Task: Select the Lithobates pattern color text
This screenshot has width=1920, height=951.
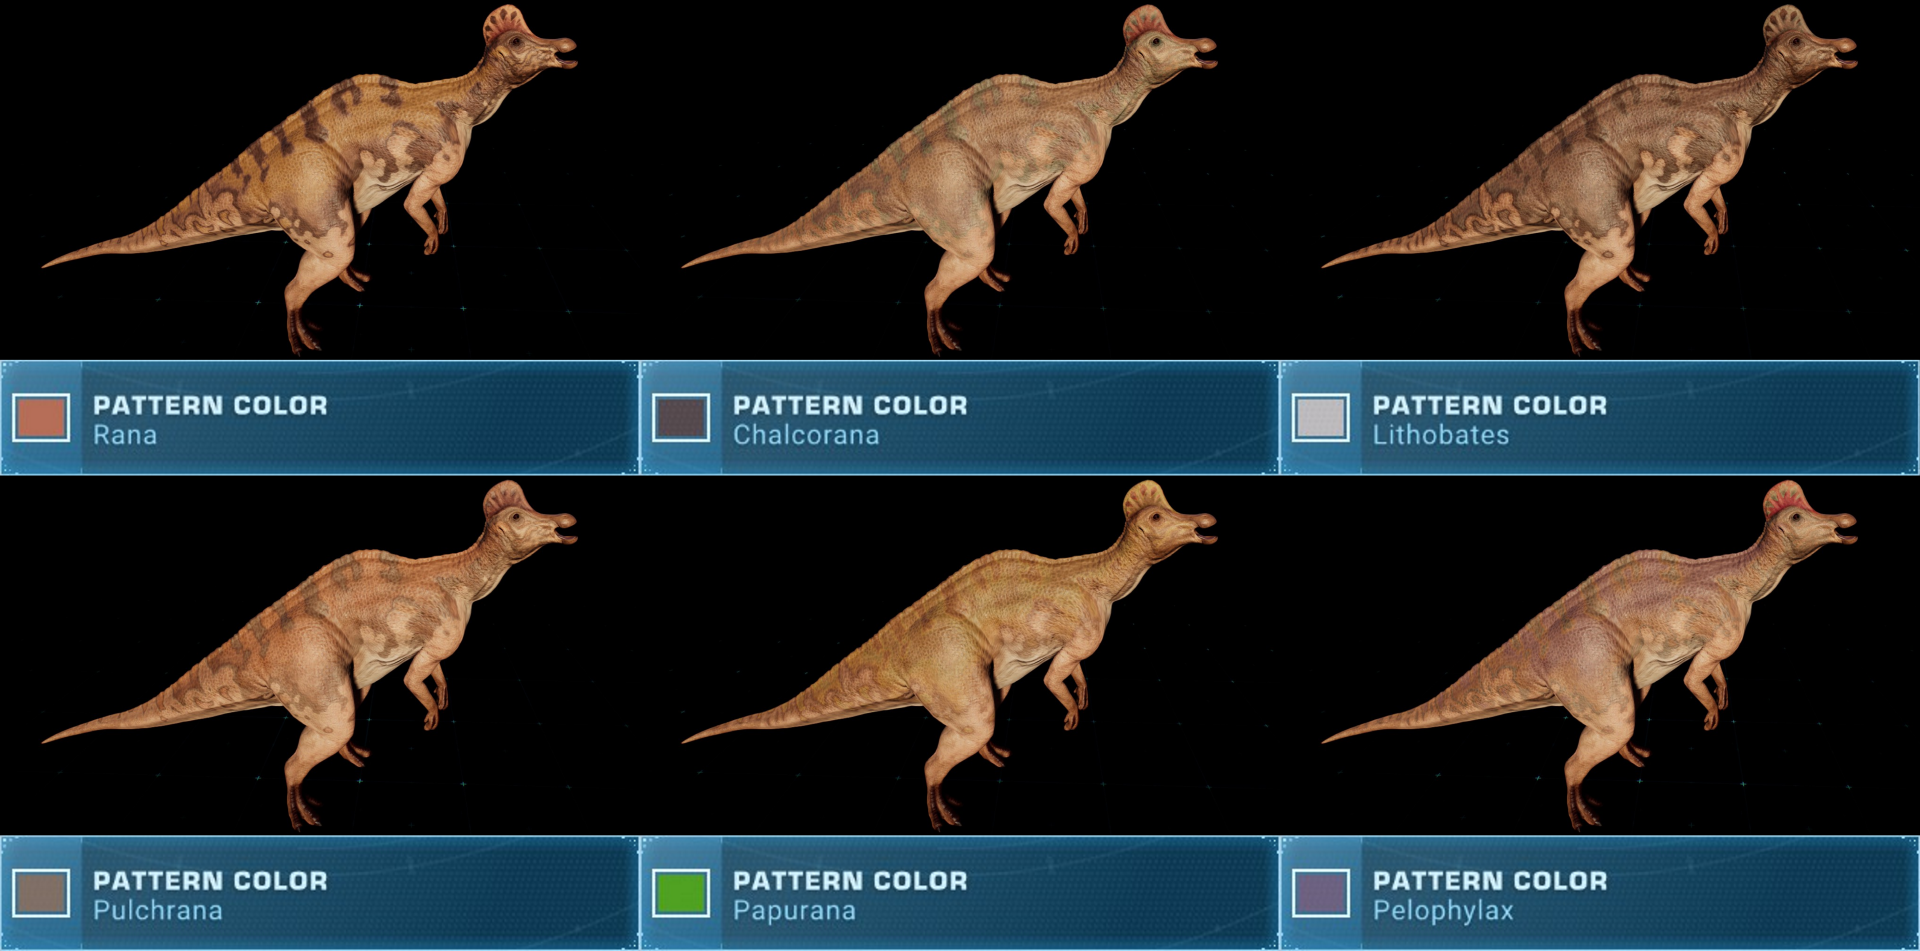Action: [x=1441, y=435]
